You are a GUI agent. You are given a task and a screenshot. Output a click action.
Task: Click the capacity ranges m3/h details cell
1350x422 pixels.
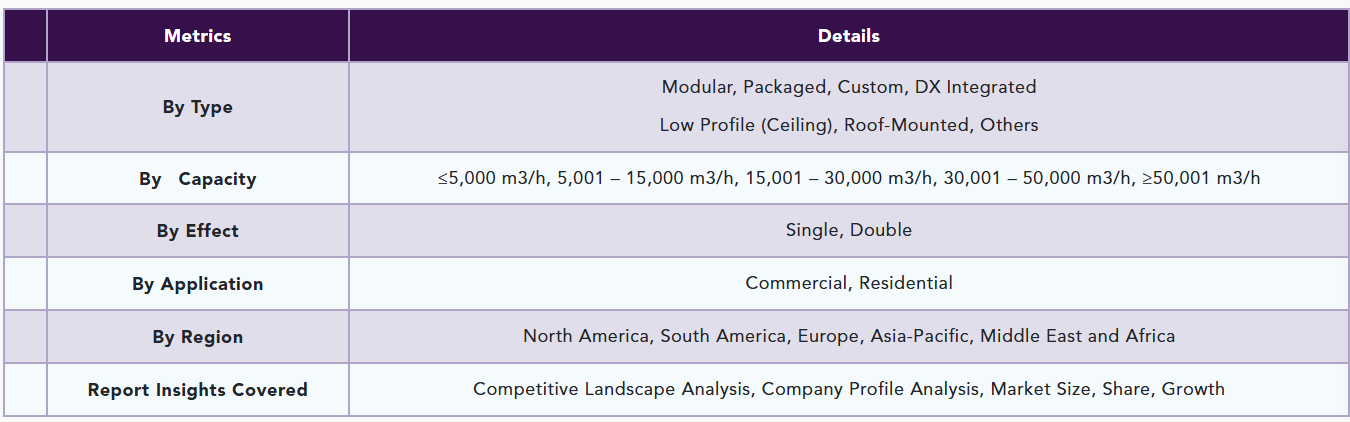point(849,178)
